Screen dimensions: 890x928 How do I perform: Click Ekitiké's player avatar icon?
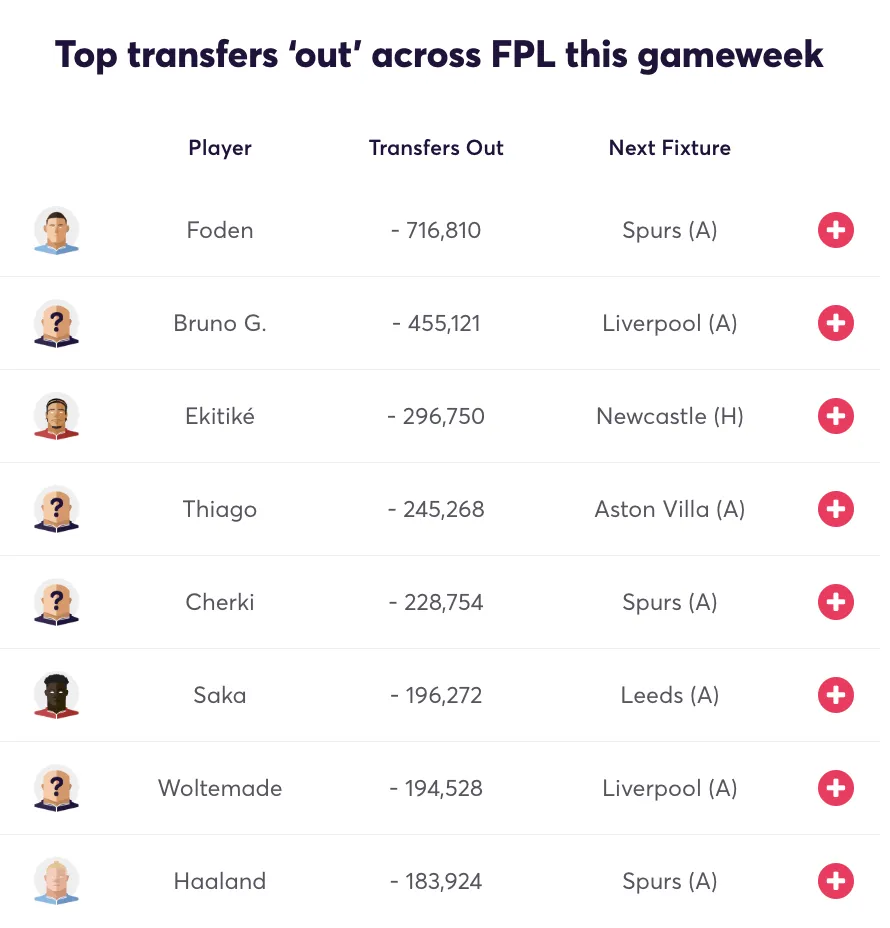56,416
